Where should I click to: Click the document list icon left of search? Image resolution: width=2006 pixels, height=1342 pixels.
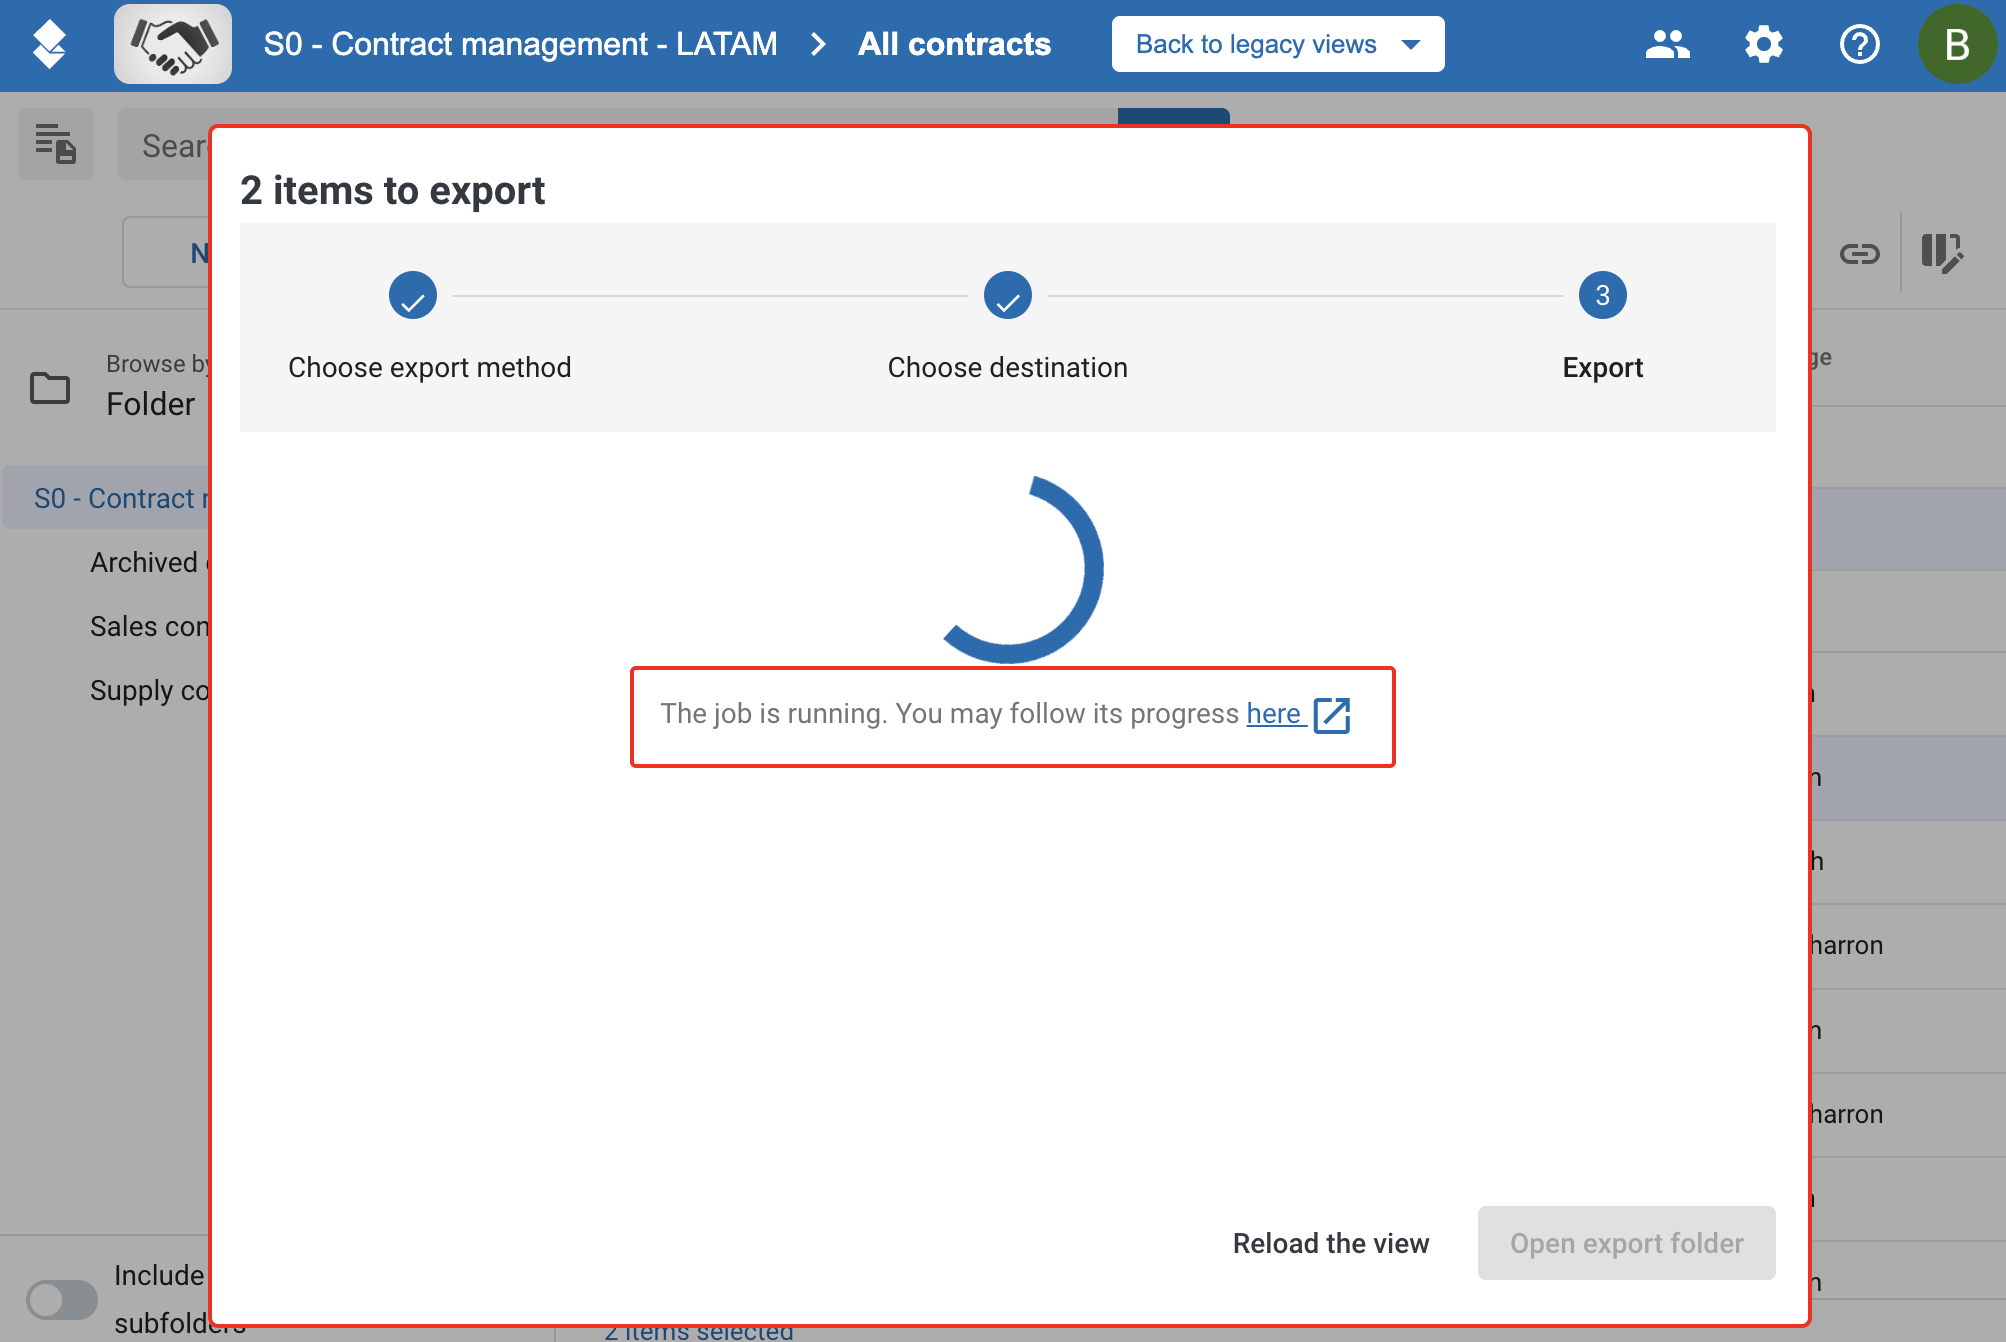click(56, 144)
